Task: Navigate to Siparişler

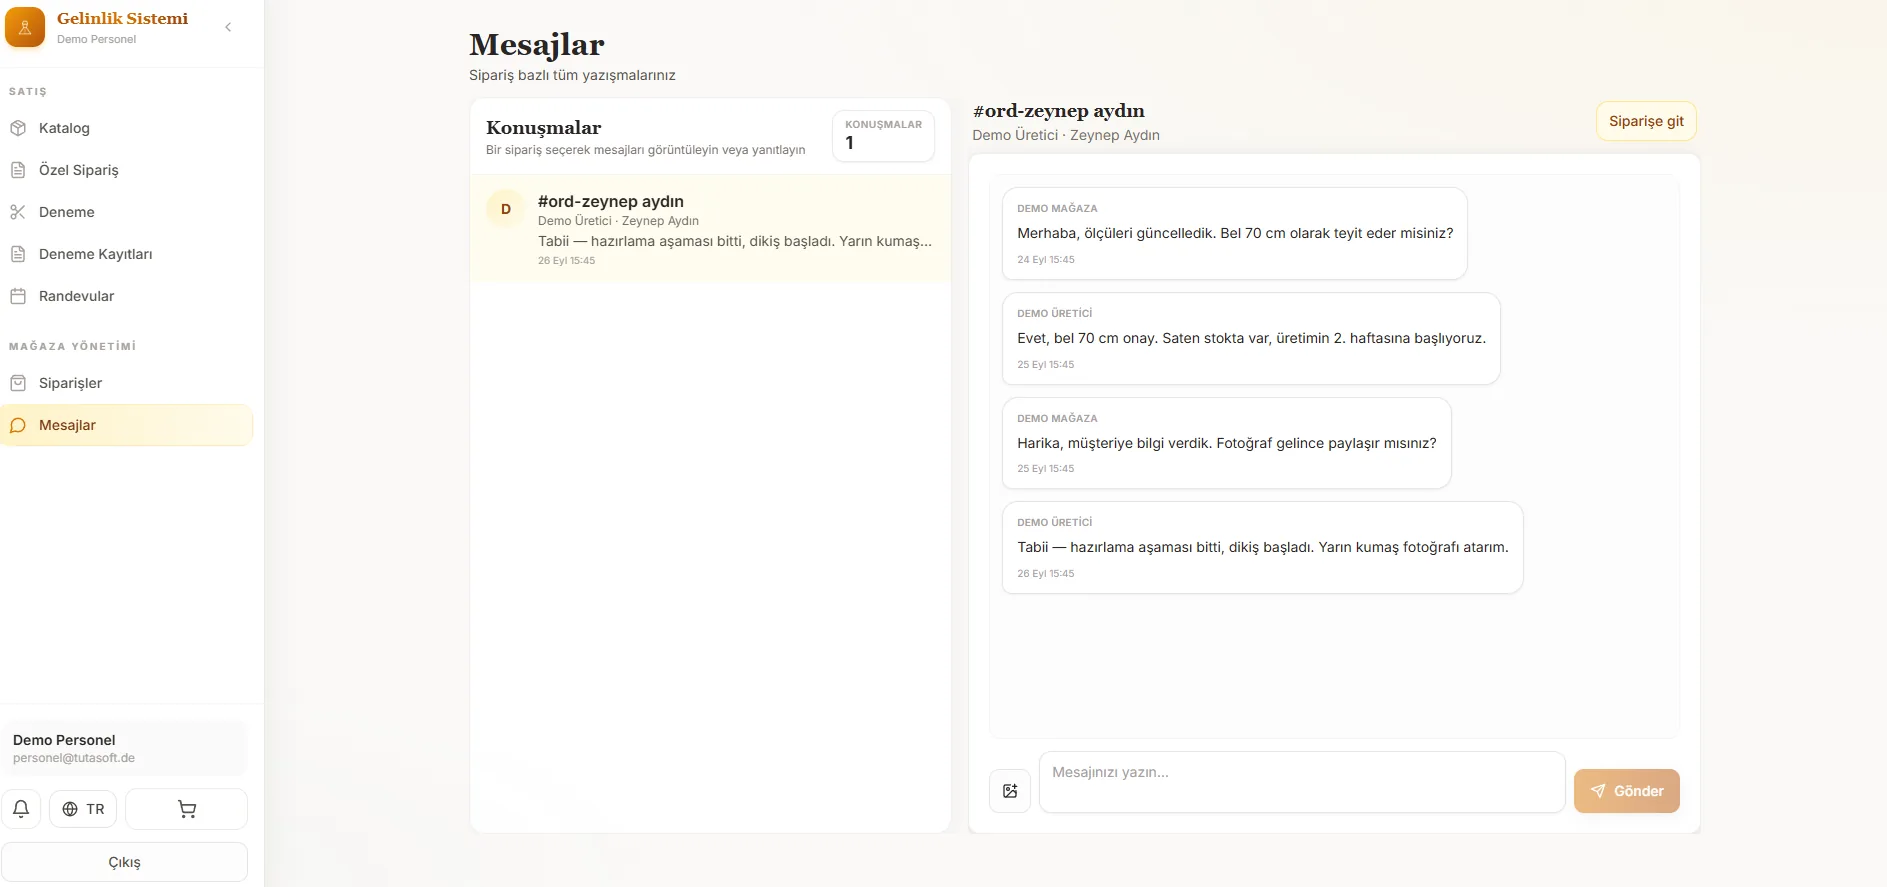Action: pyautogui.click(x=126, y=383)
